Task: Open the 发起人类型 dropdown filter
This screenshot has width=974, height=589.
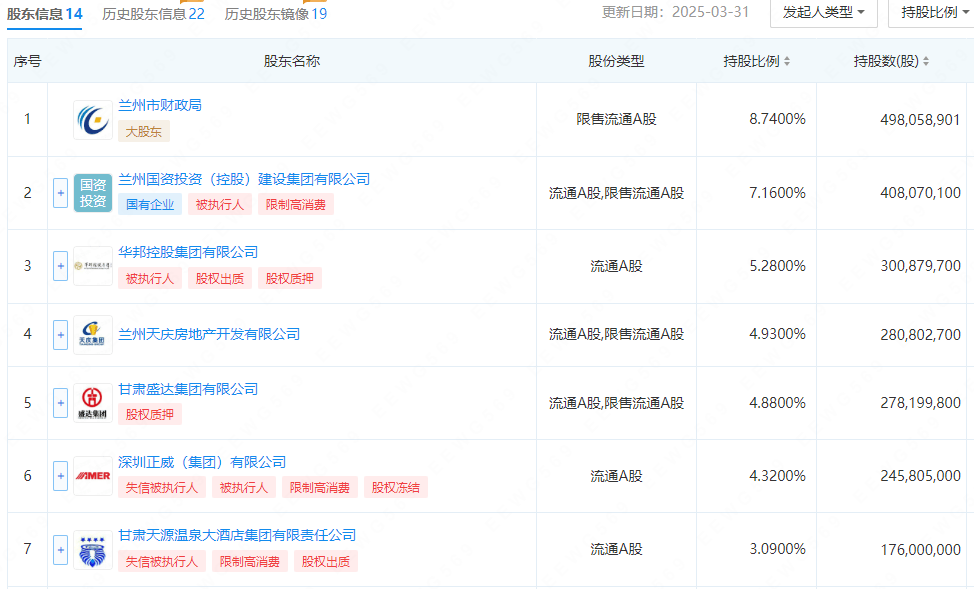Action: point(824,12)
